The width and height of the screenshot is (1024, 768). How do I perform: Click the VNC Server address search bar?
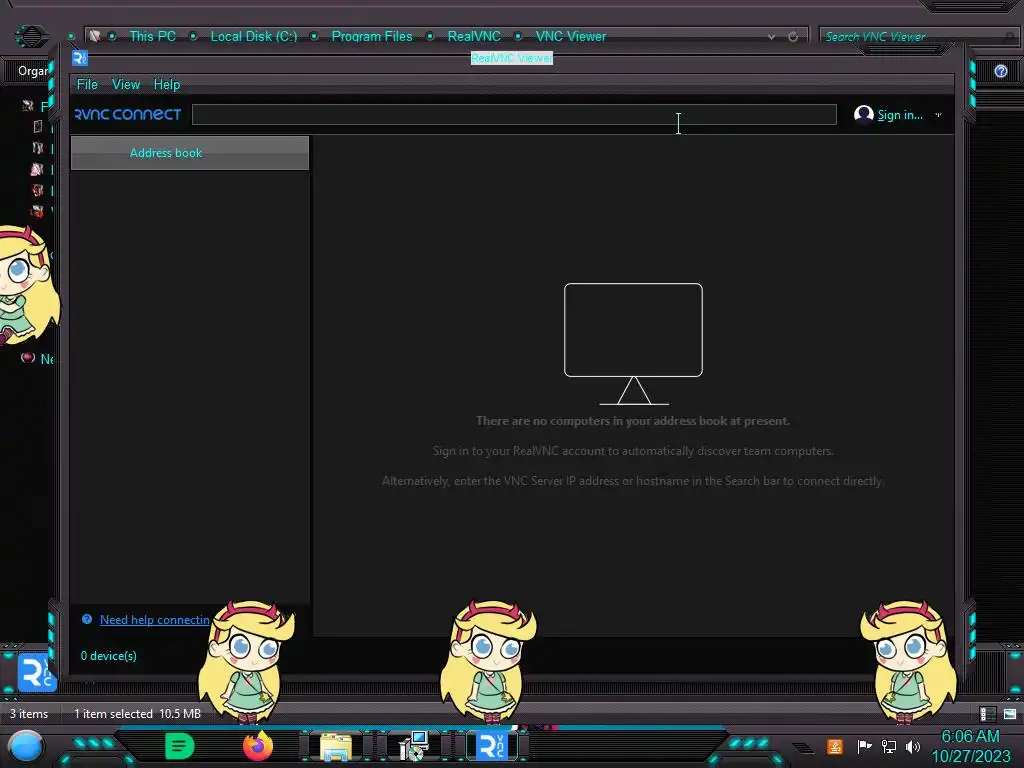tap(514, 114)
